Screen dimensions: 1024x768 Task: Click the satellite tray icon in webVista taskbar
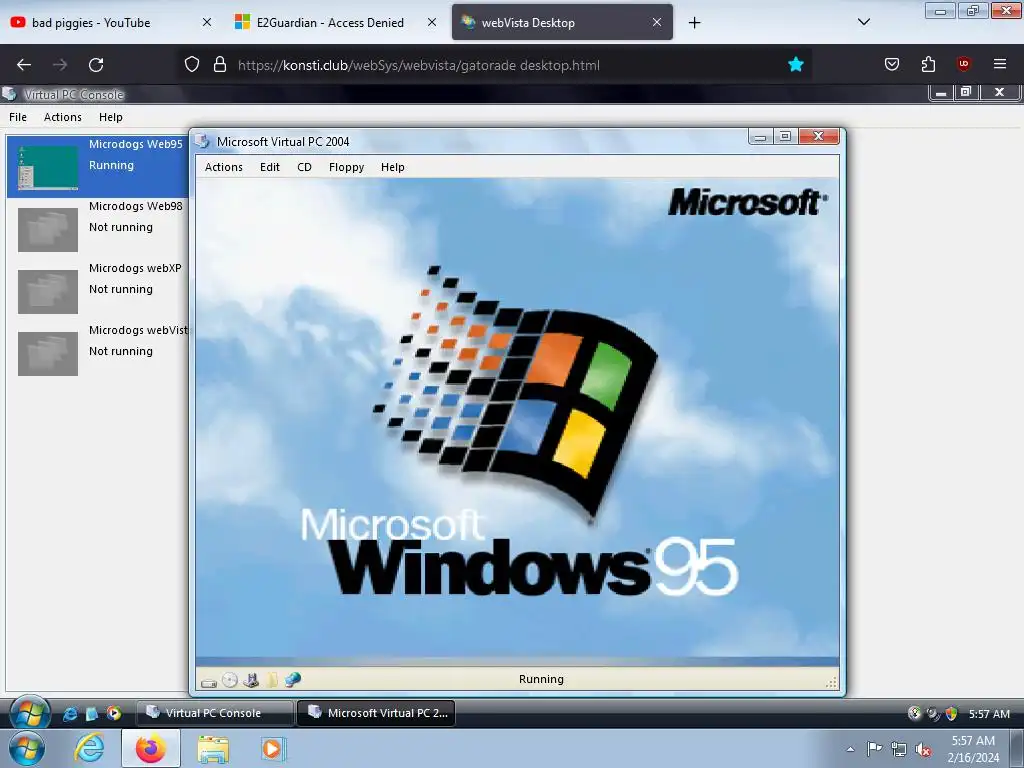point(933,714)
